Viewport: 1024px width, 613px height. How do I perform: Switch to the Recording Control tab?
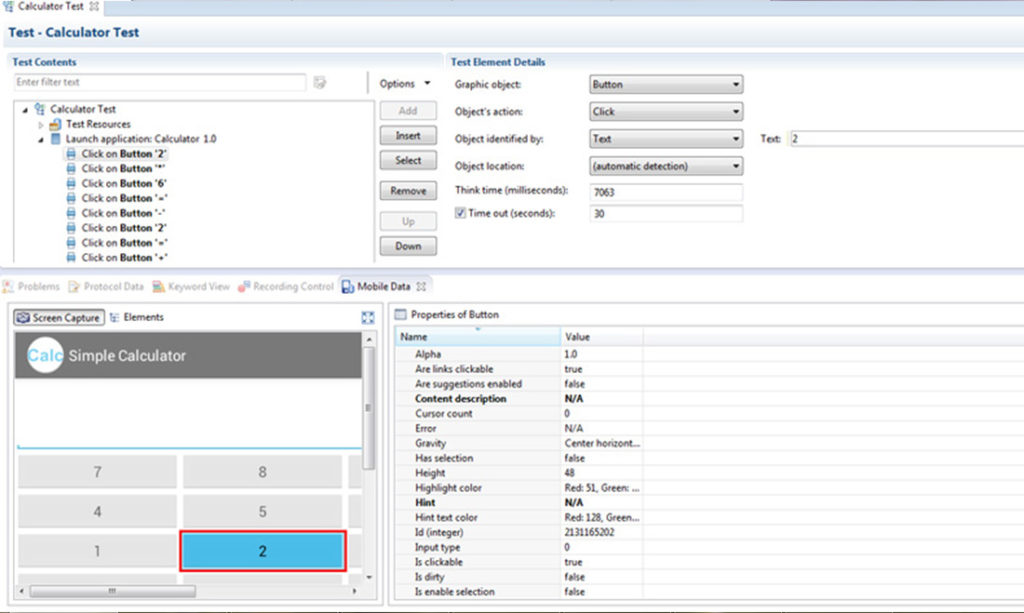pos(285,287)
